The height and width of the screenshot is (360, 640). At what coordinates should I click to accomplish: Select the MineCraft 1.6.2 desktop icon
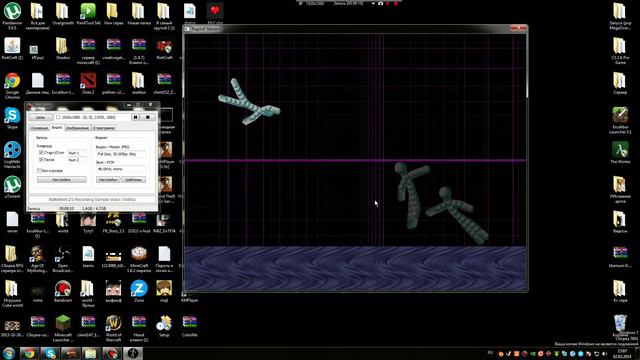pyautogui.click(x=139, y=254)
